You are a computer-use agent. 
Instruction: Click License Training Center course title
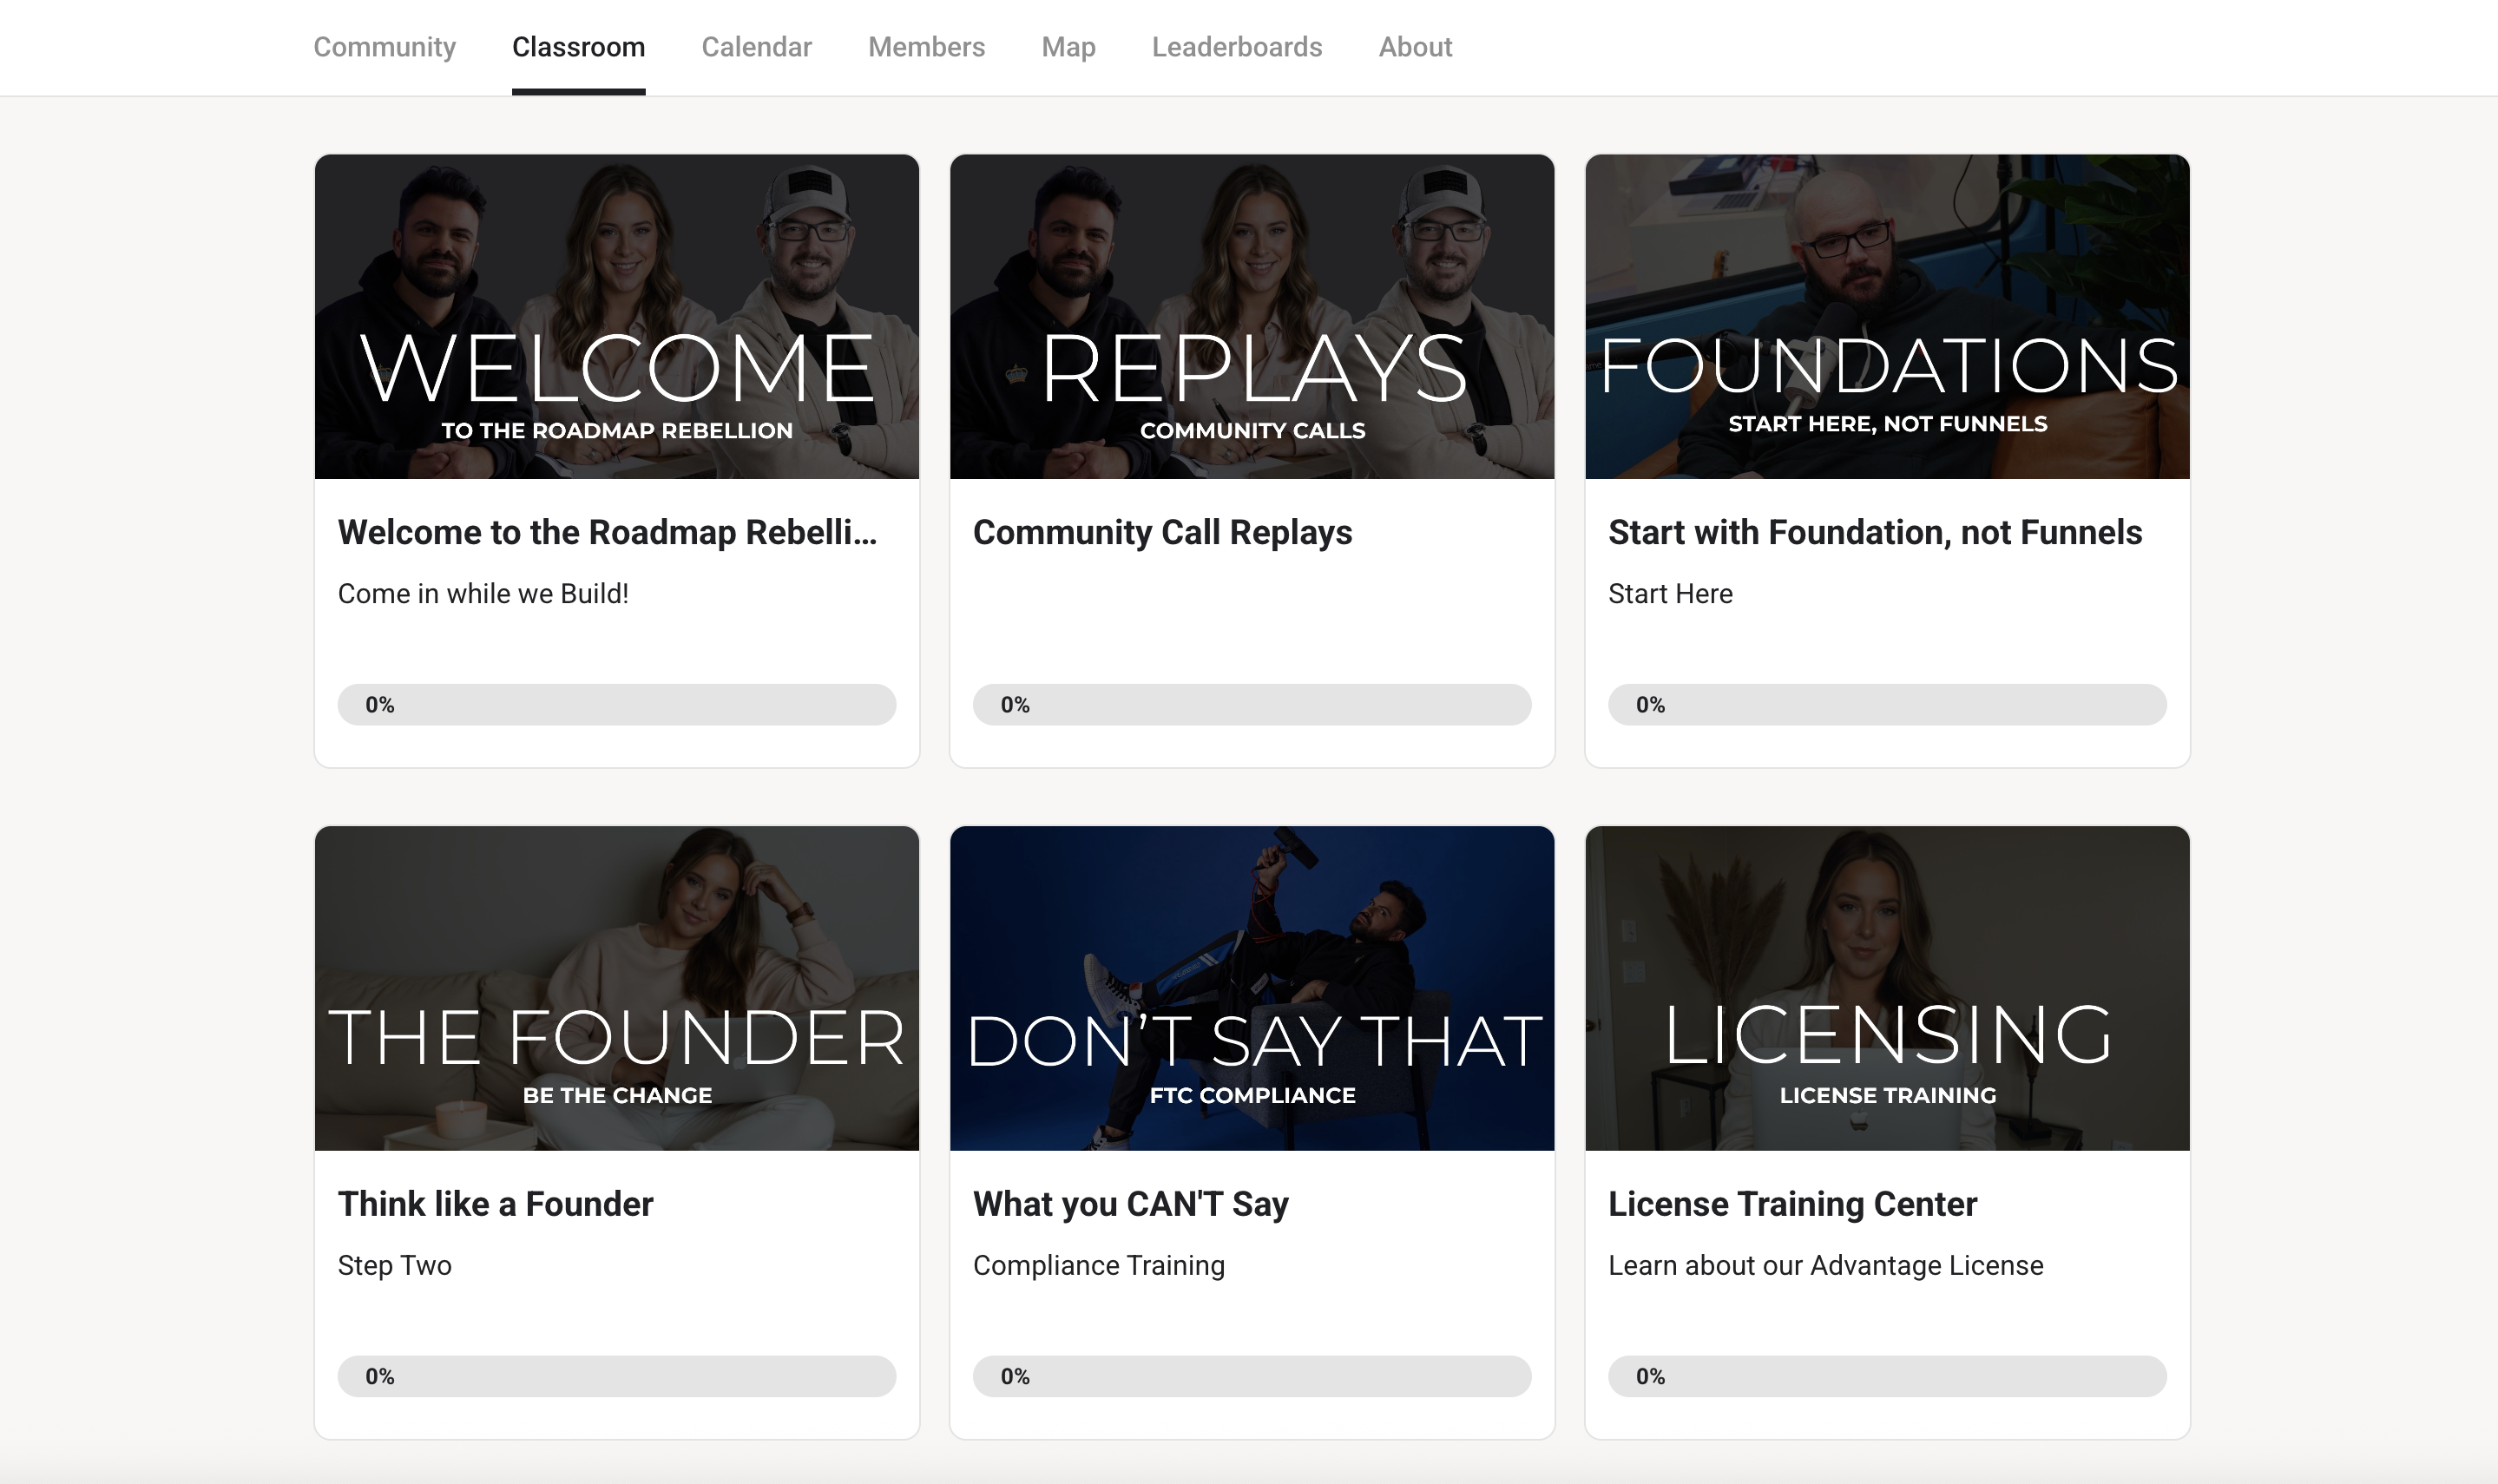(x=1792, y=1204)
